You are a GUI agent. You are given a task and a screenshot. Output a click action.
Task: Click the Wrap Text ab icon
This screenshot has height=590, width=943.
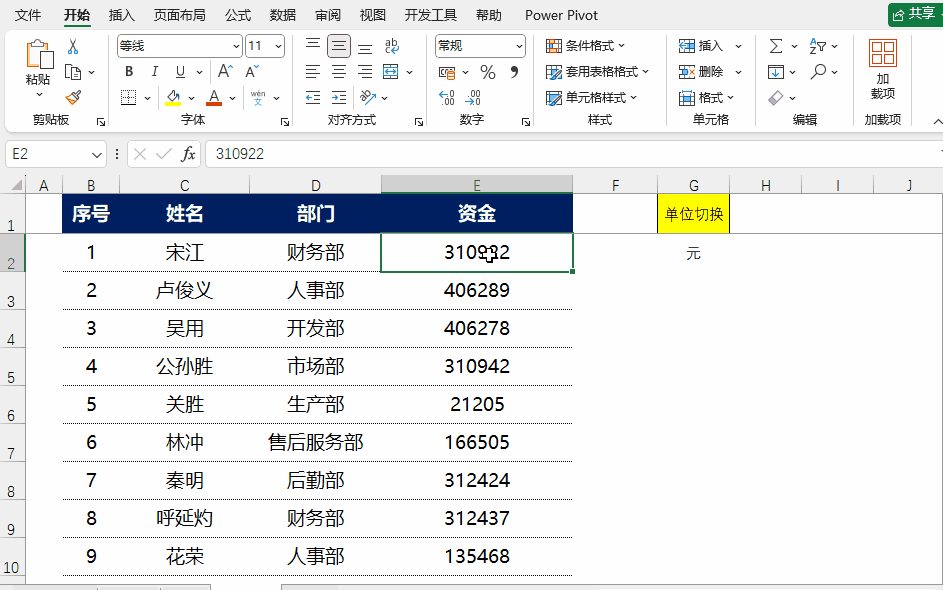click(x=392, y=46)
